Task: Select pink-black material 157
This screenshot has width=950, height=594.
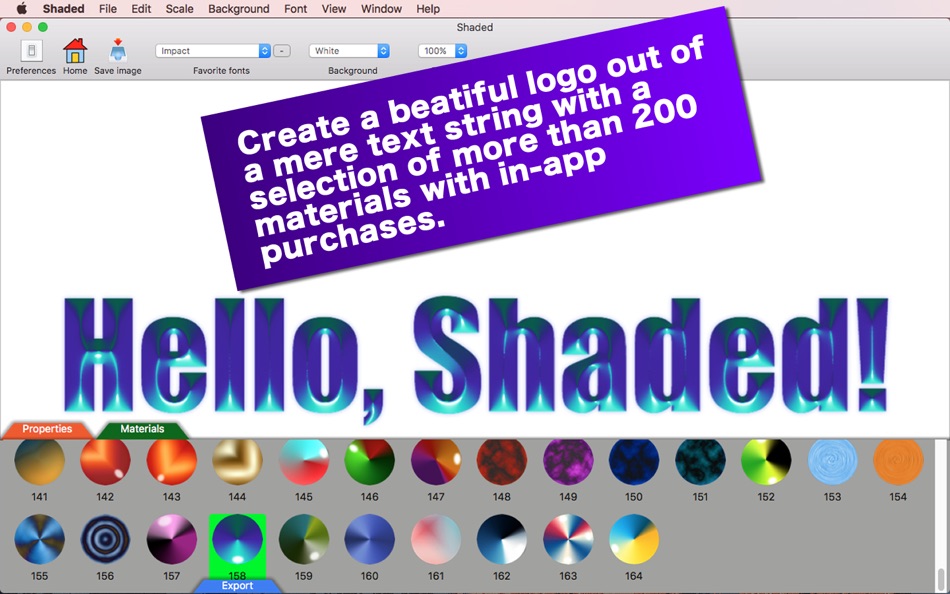Action: coord(171,539)
